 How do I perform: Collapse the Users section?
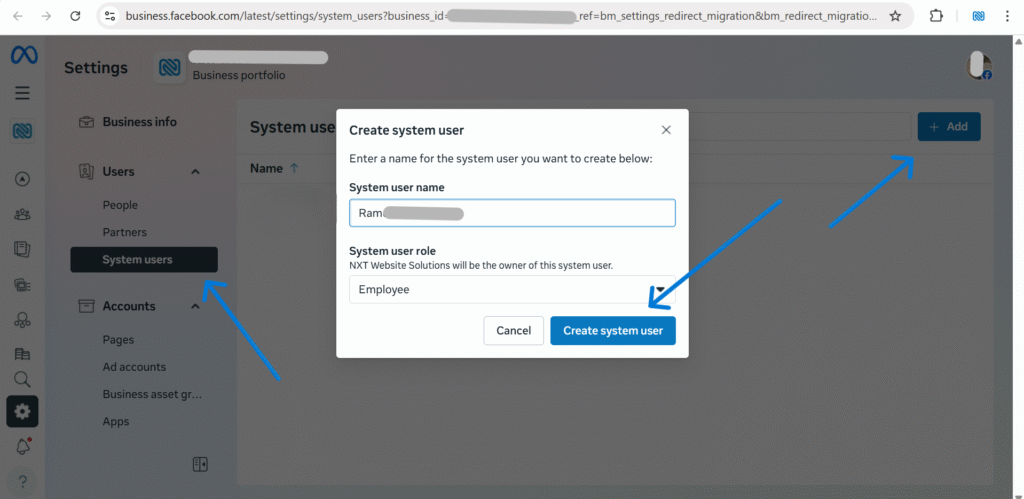coord(195,172)
